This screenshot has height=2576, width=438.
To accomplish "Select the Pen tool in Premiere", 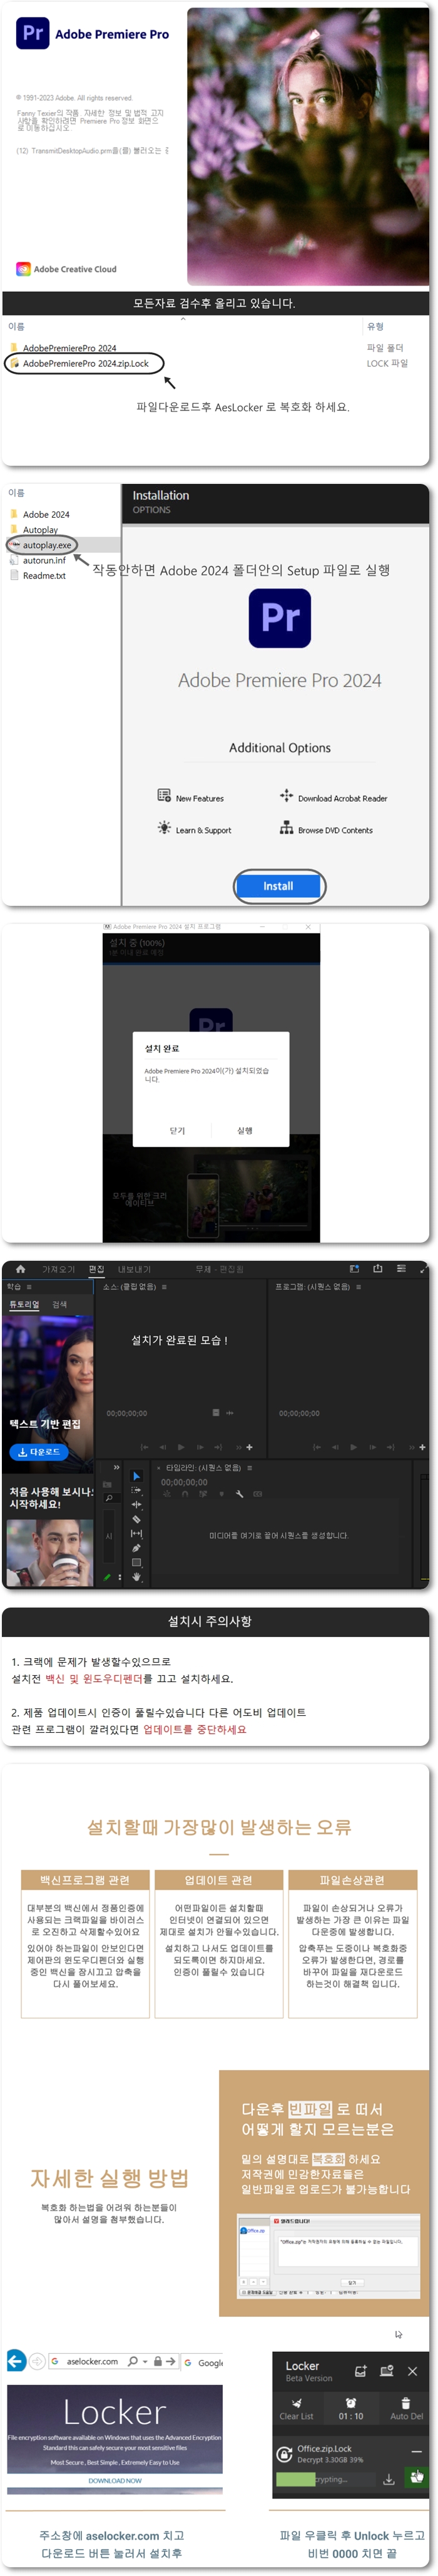I will point(136,1548).
